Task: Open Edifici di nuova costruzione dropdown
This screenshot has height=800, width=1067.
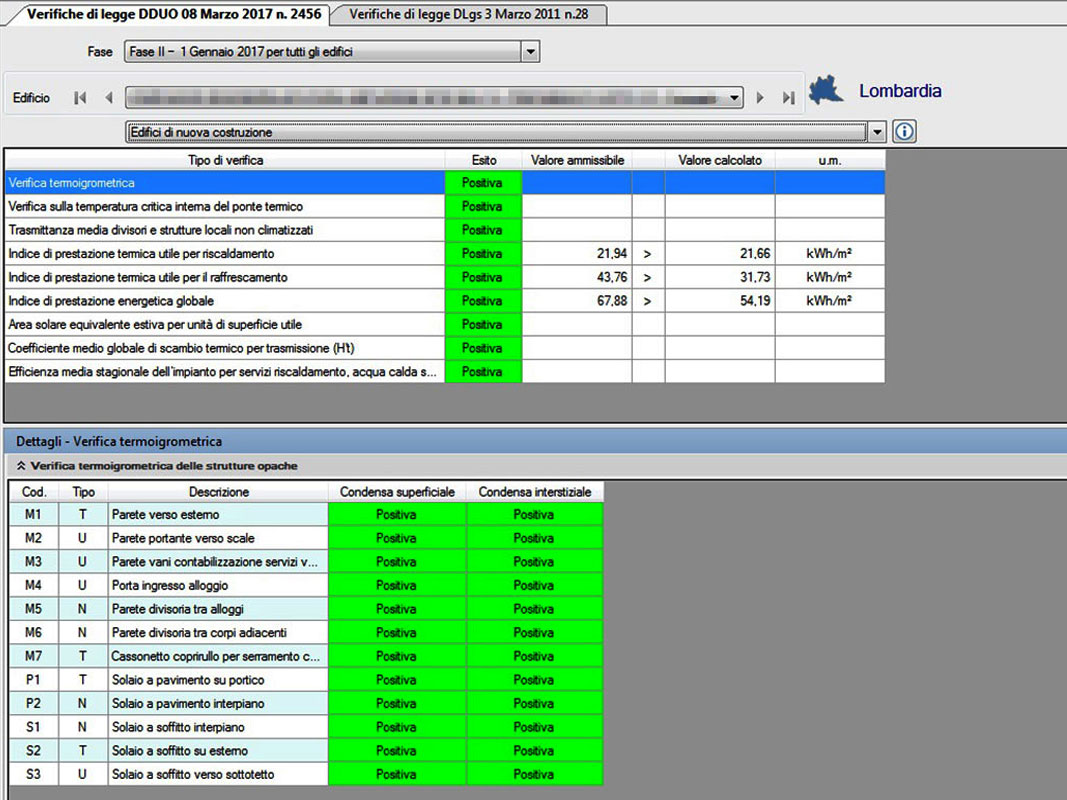Action: [877, 132]
